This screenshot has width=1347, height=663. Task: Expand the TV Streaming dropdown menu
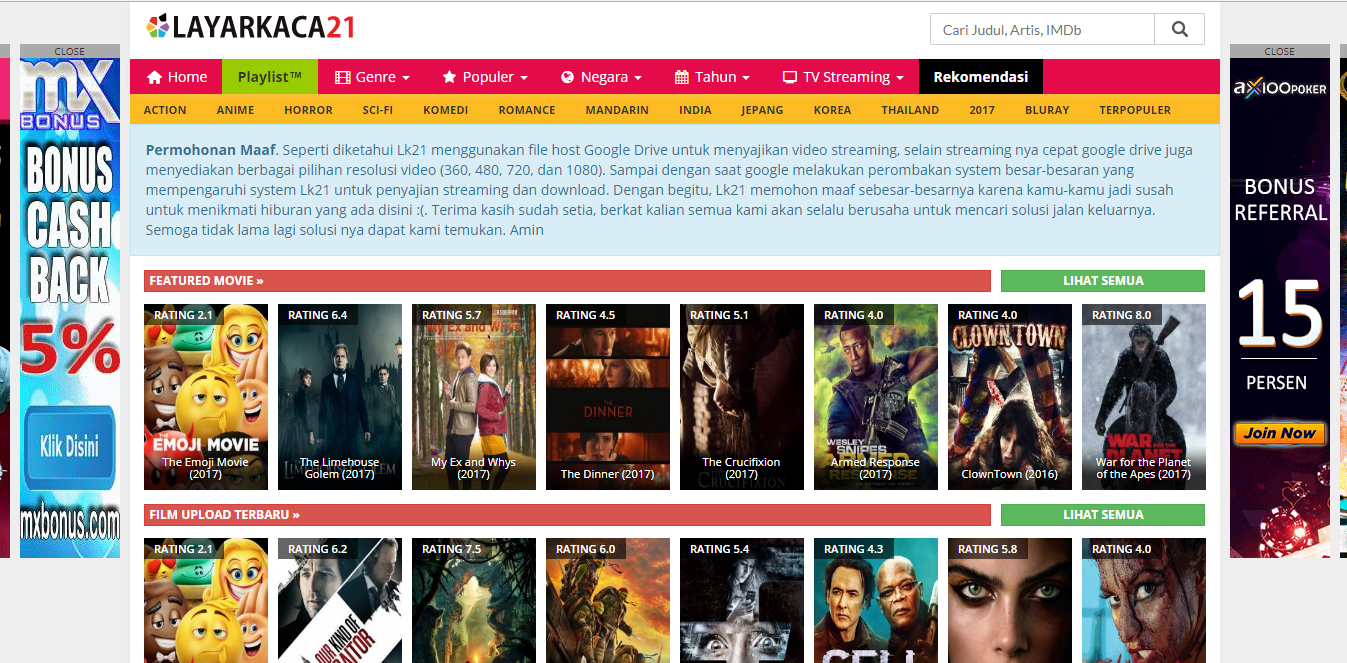pyautogui.click(x=842, y=77)
